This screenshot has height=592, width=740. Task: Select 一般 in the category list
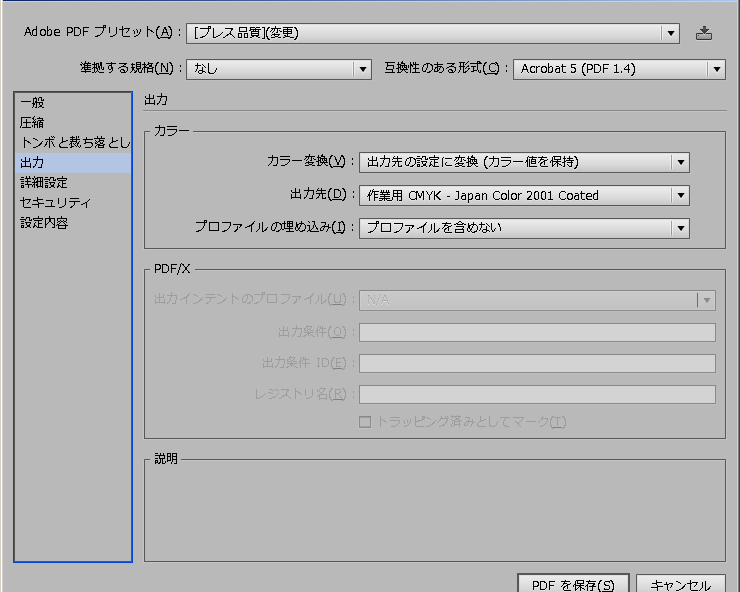pyautogui.click(x=33, y=102)
